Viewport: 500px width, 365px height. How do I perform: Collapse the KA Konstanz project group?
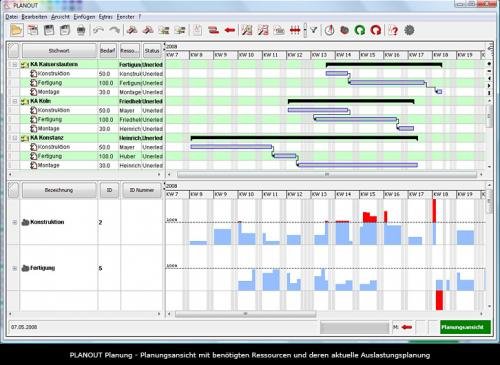(15, 138)
